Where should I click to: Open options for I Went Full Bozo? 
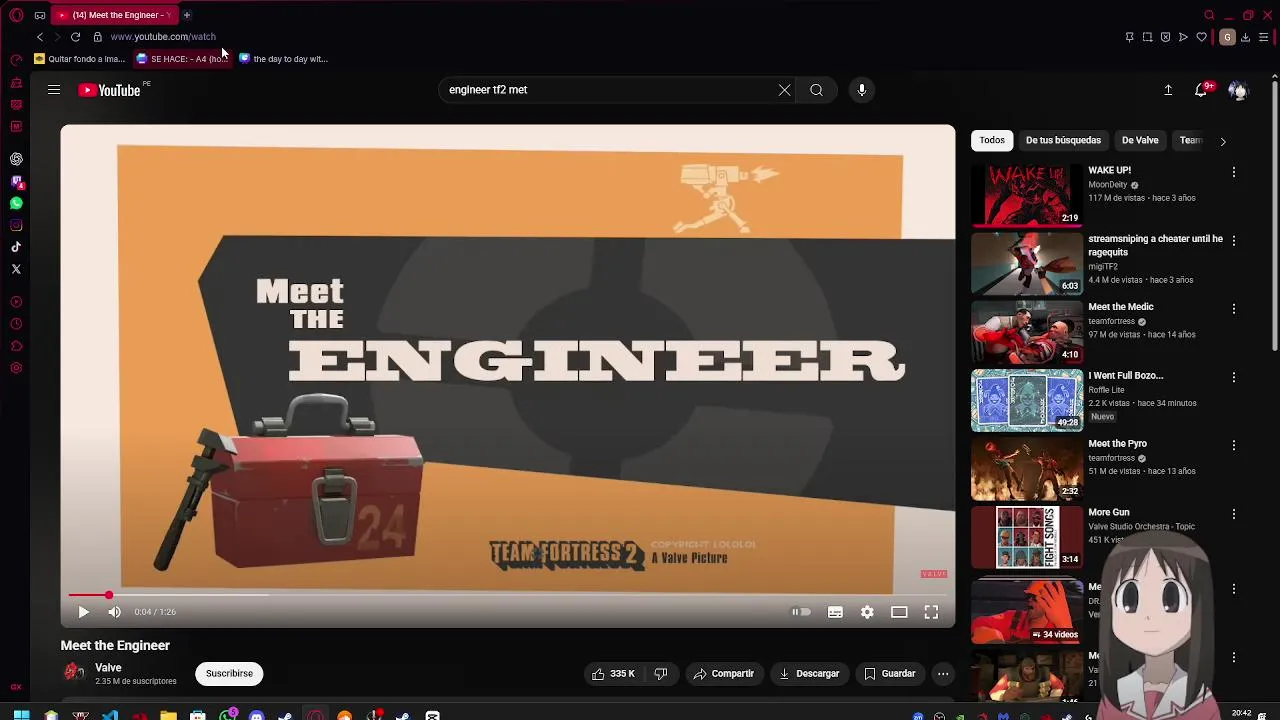[x=1233, y=377]
